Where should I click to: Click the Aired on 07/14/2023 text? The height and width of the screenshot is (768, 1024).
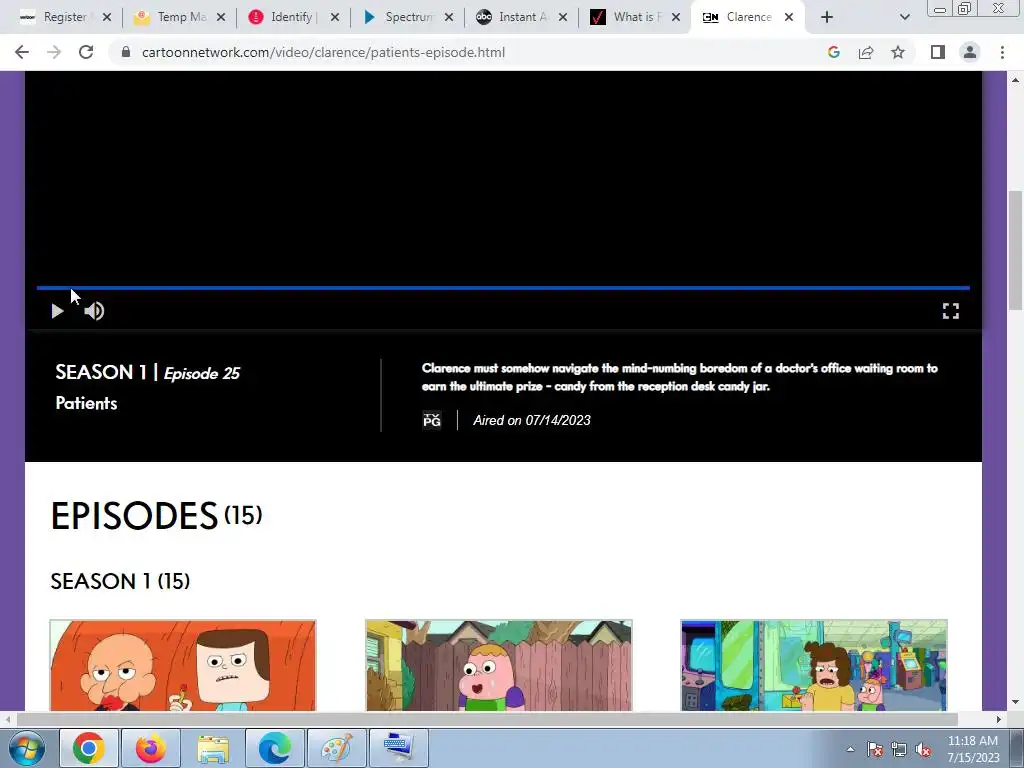tap(532, 421)
